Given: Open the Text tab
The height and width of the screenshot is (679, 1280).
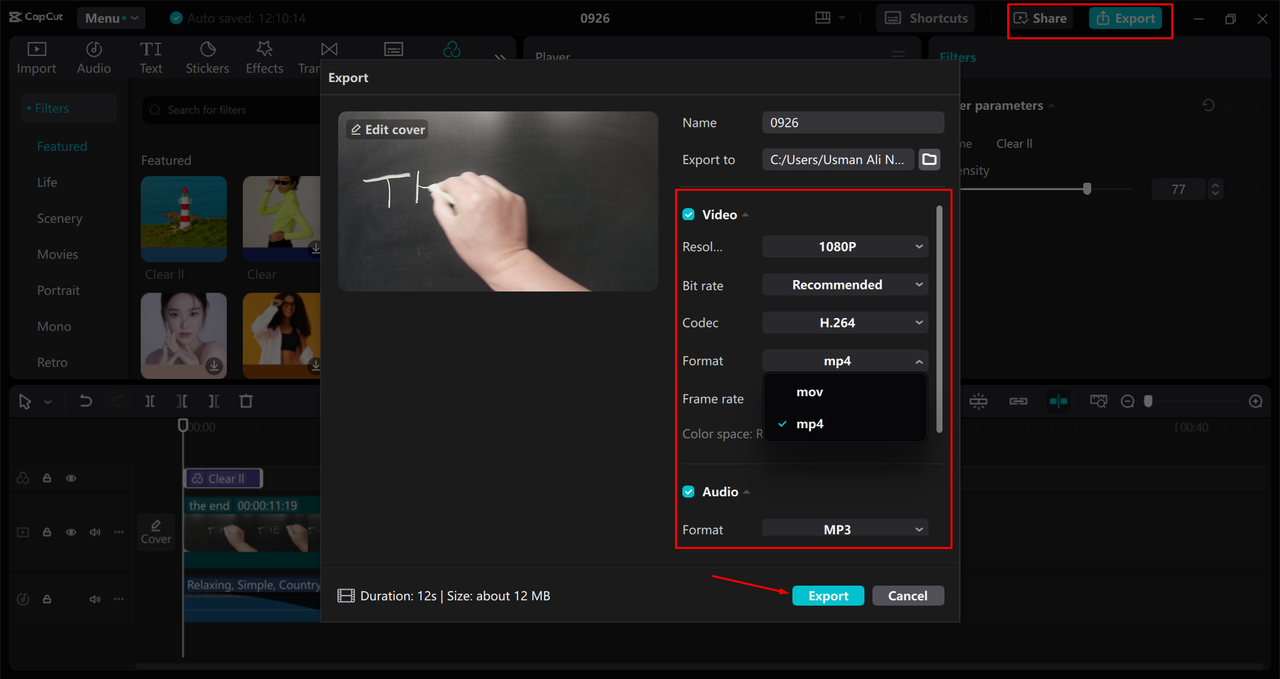Looking at the screenshot, I should tap(151, 58).
